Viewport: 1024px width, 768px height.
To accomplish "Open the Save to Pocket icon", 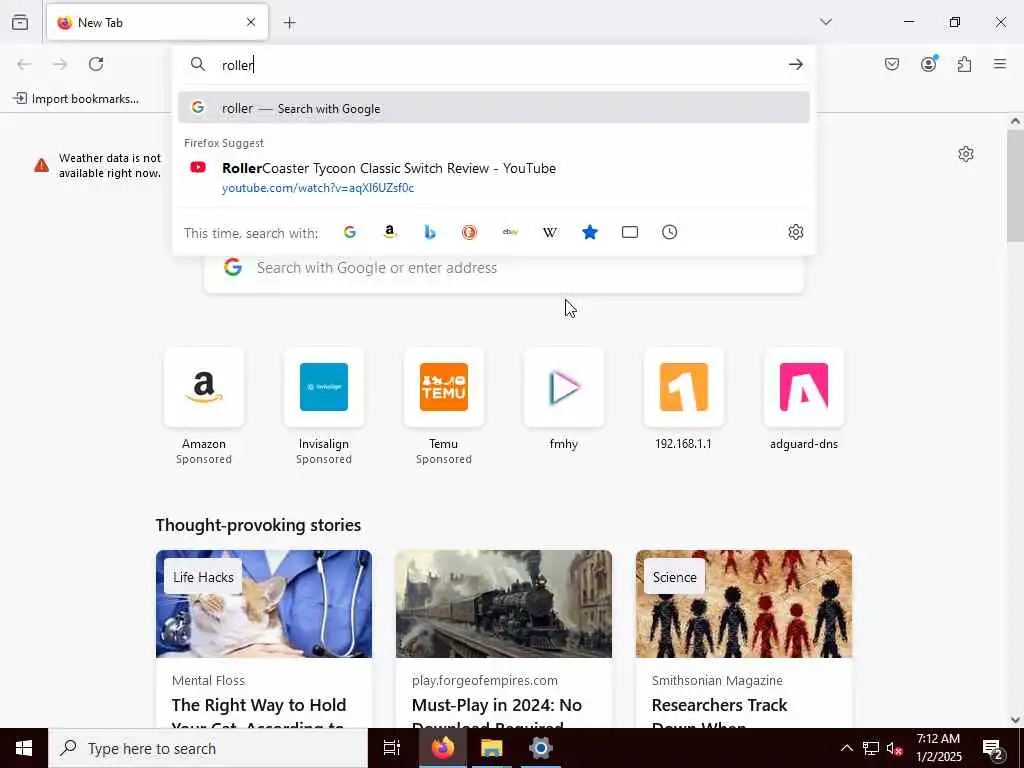I will 891,64.
